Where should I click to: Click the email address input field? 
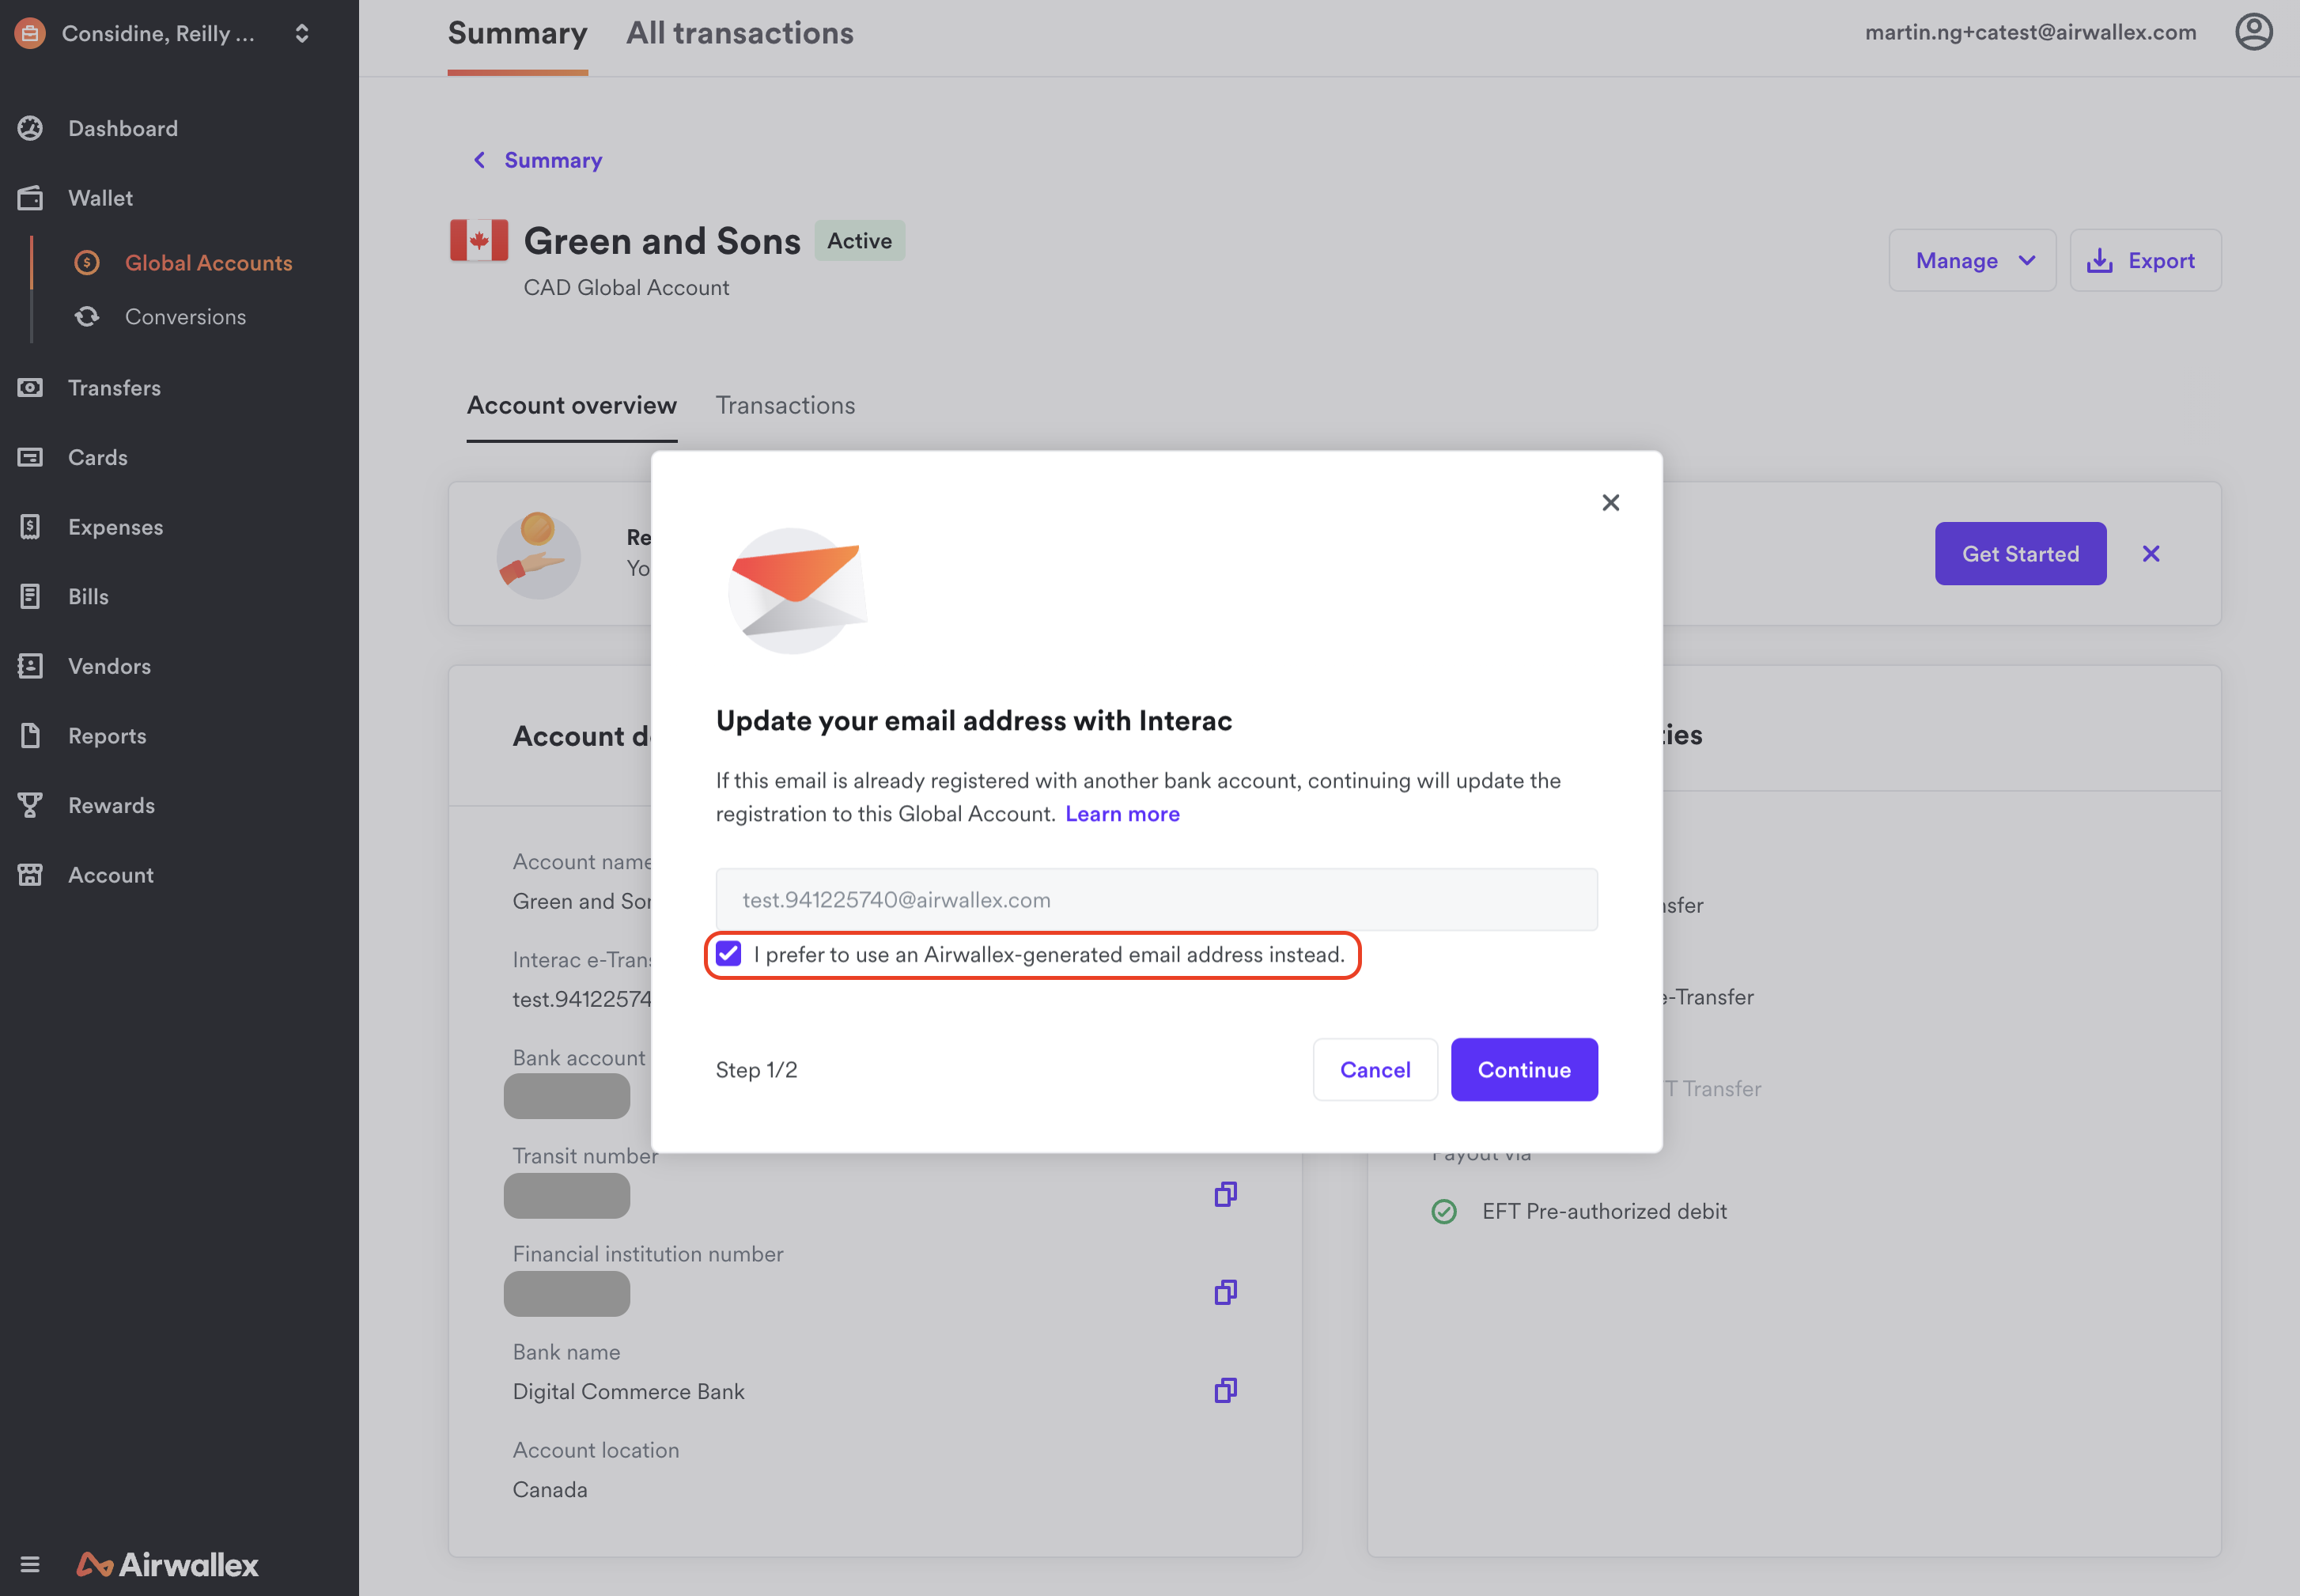point(1156,899)
